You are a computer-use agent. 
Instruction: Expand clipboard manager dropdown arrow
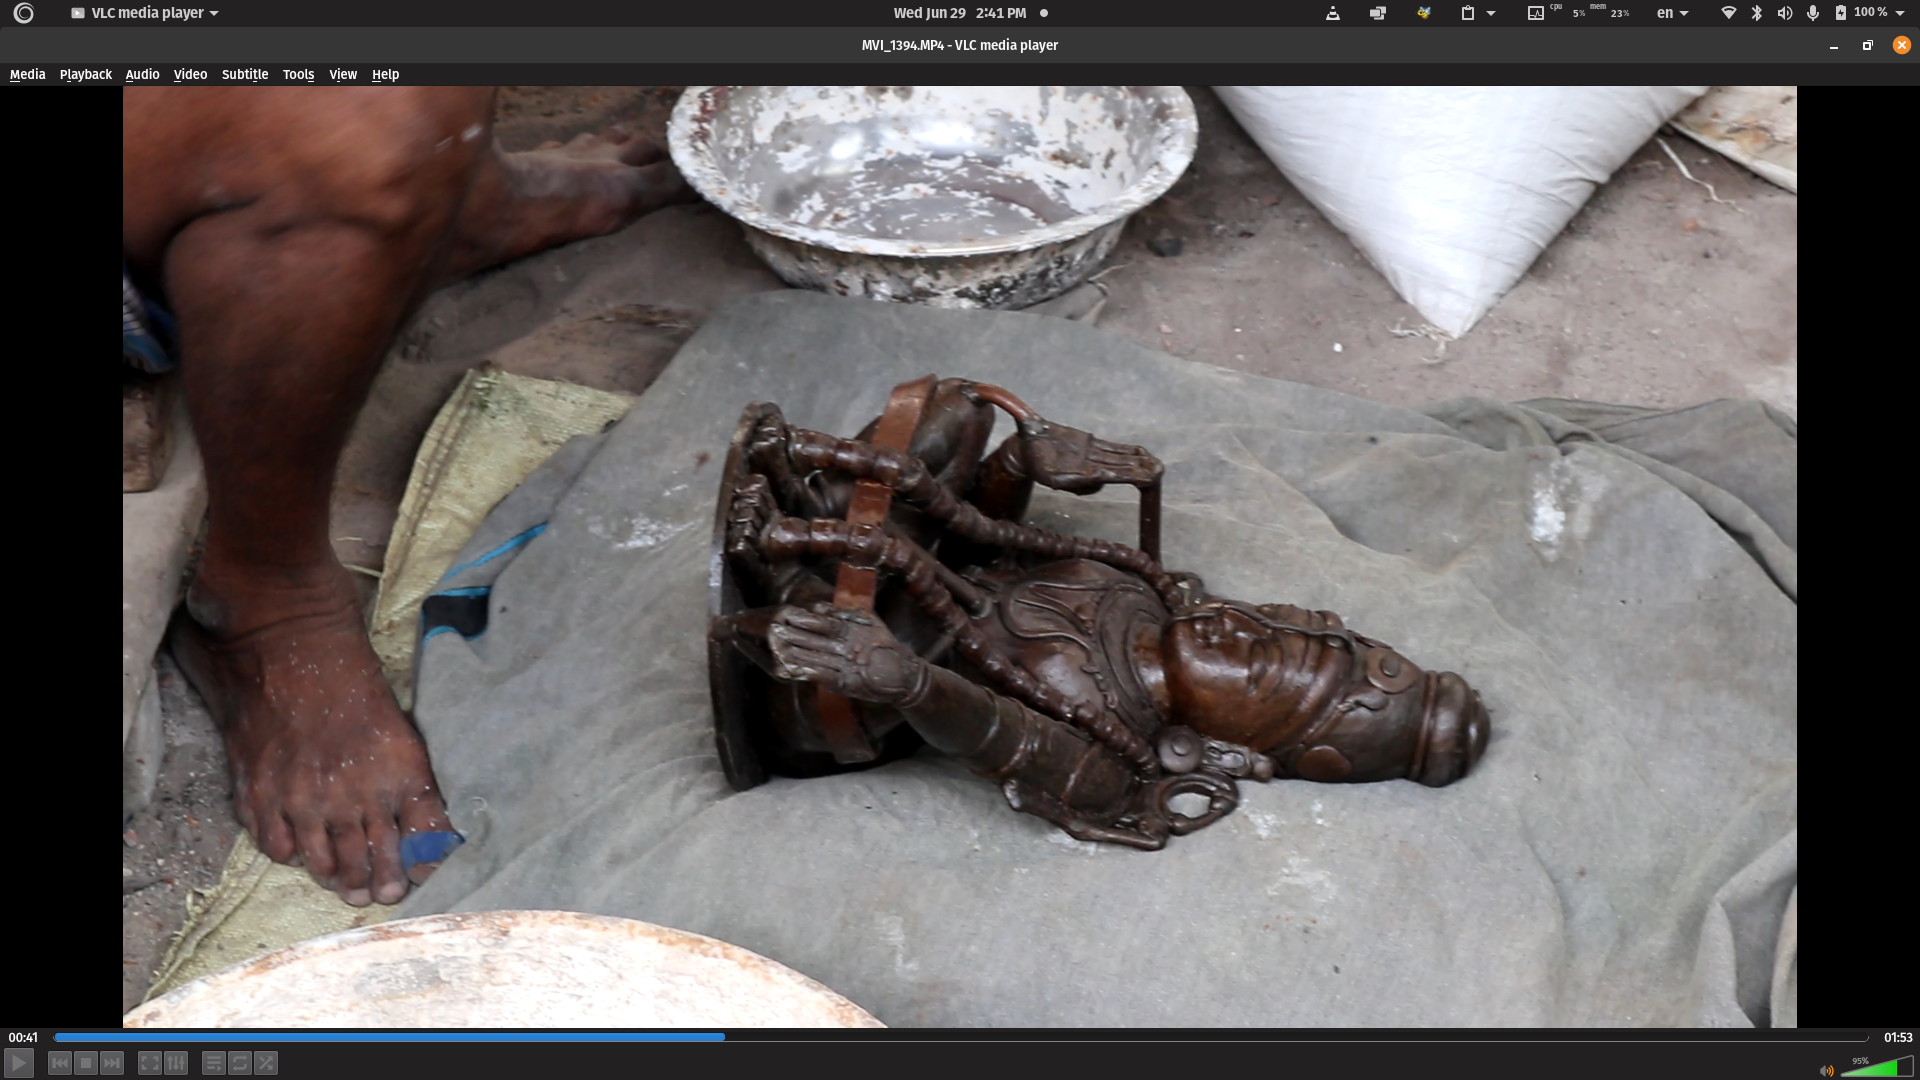click(x=1491, y=13)
